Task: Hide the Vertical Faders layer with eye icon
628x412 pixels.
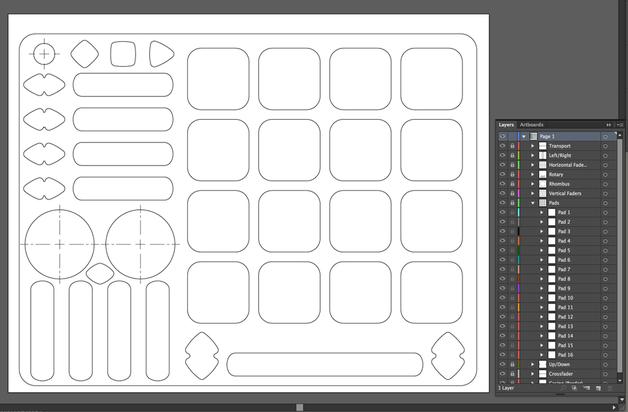Action: pos(503,194)
